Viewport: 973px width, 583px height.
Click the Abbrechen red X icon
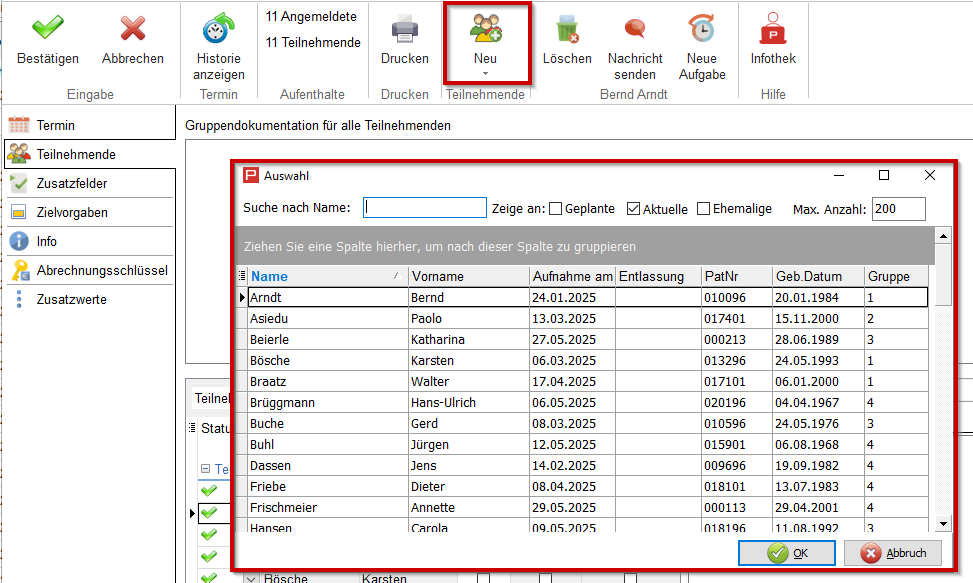pos(132,30)
